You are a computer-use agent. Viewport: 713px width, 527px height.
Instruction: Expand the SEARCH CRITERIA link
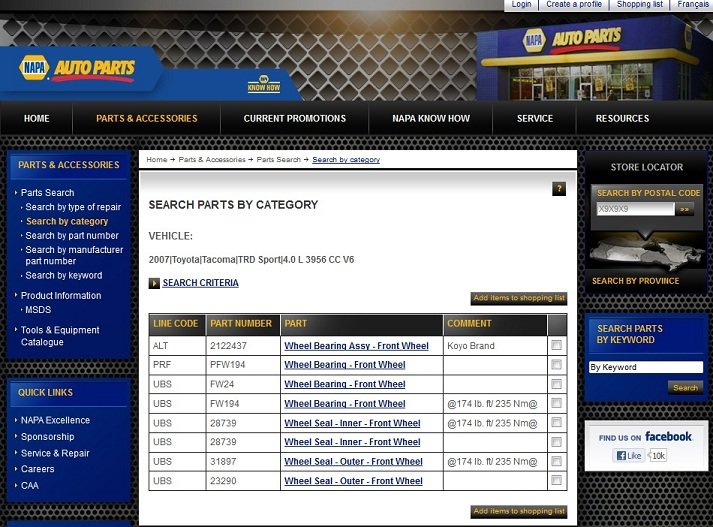201,283
